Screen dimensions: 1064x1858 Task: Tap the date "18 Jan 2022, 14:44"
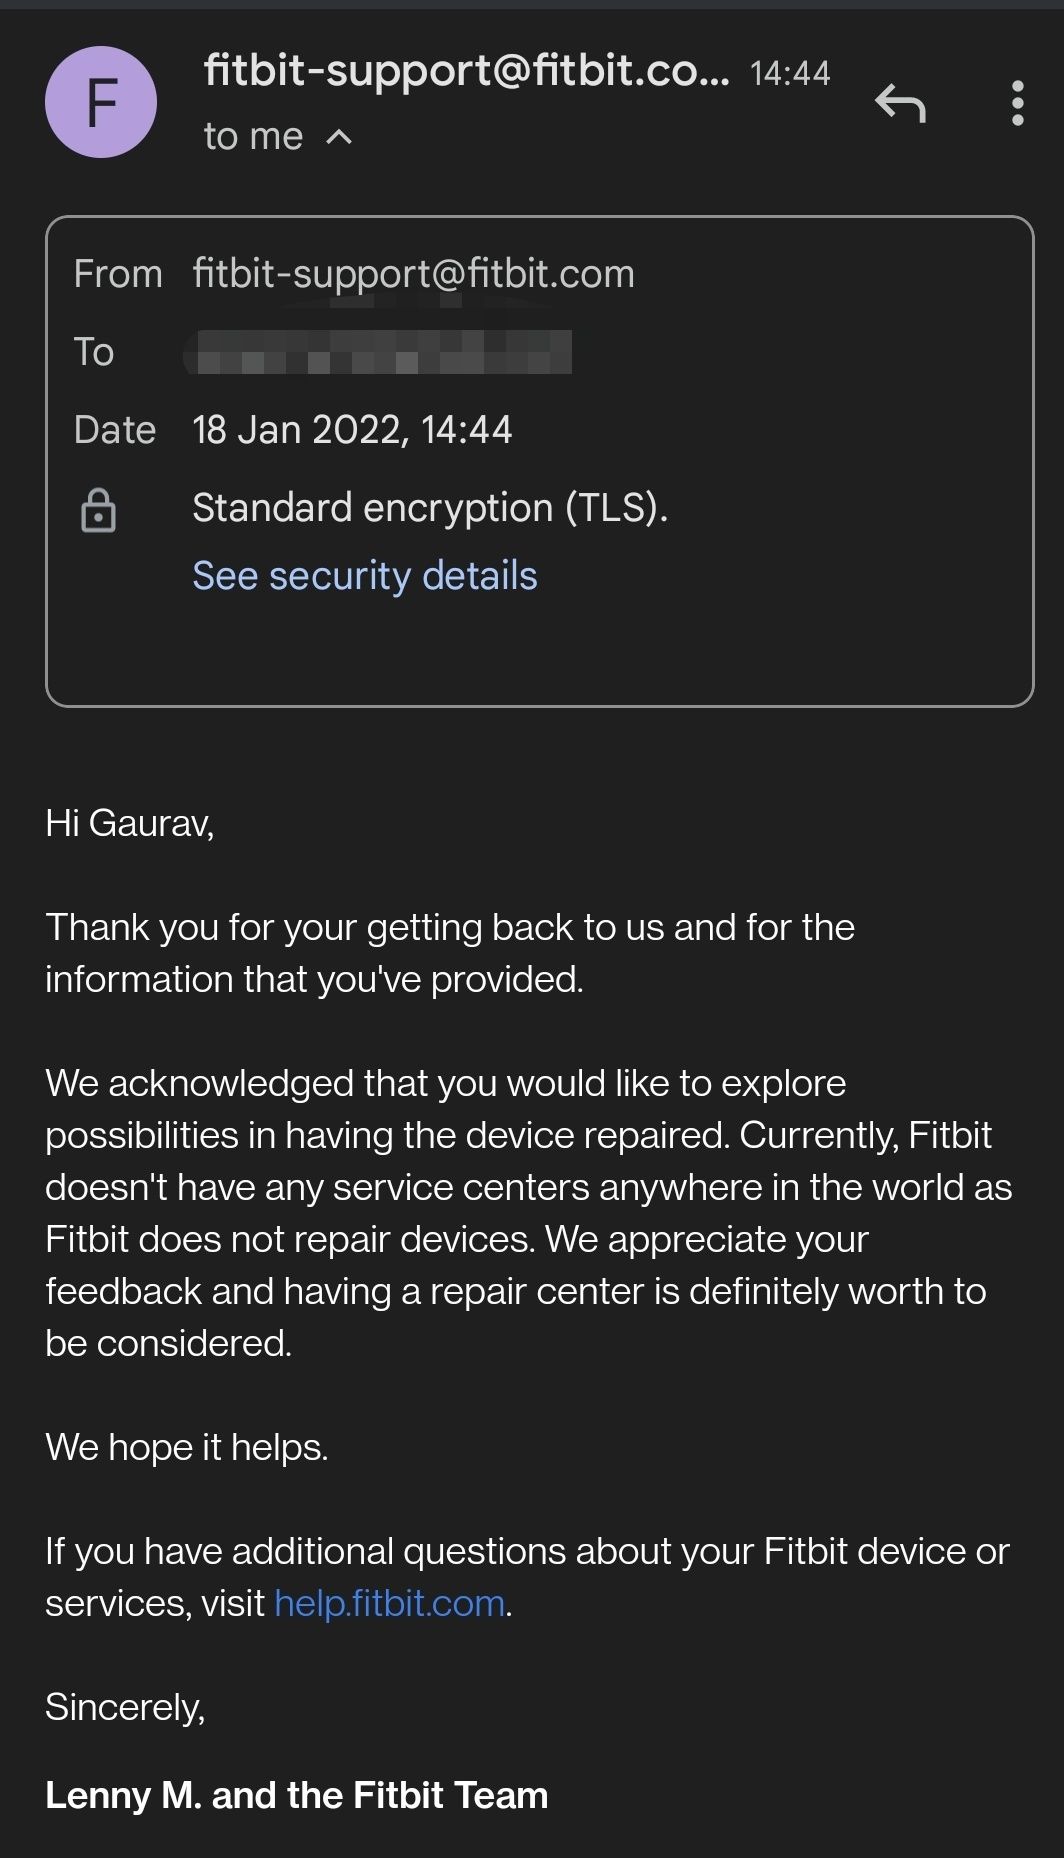coord(352,430)
